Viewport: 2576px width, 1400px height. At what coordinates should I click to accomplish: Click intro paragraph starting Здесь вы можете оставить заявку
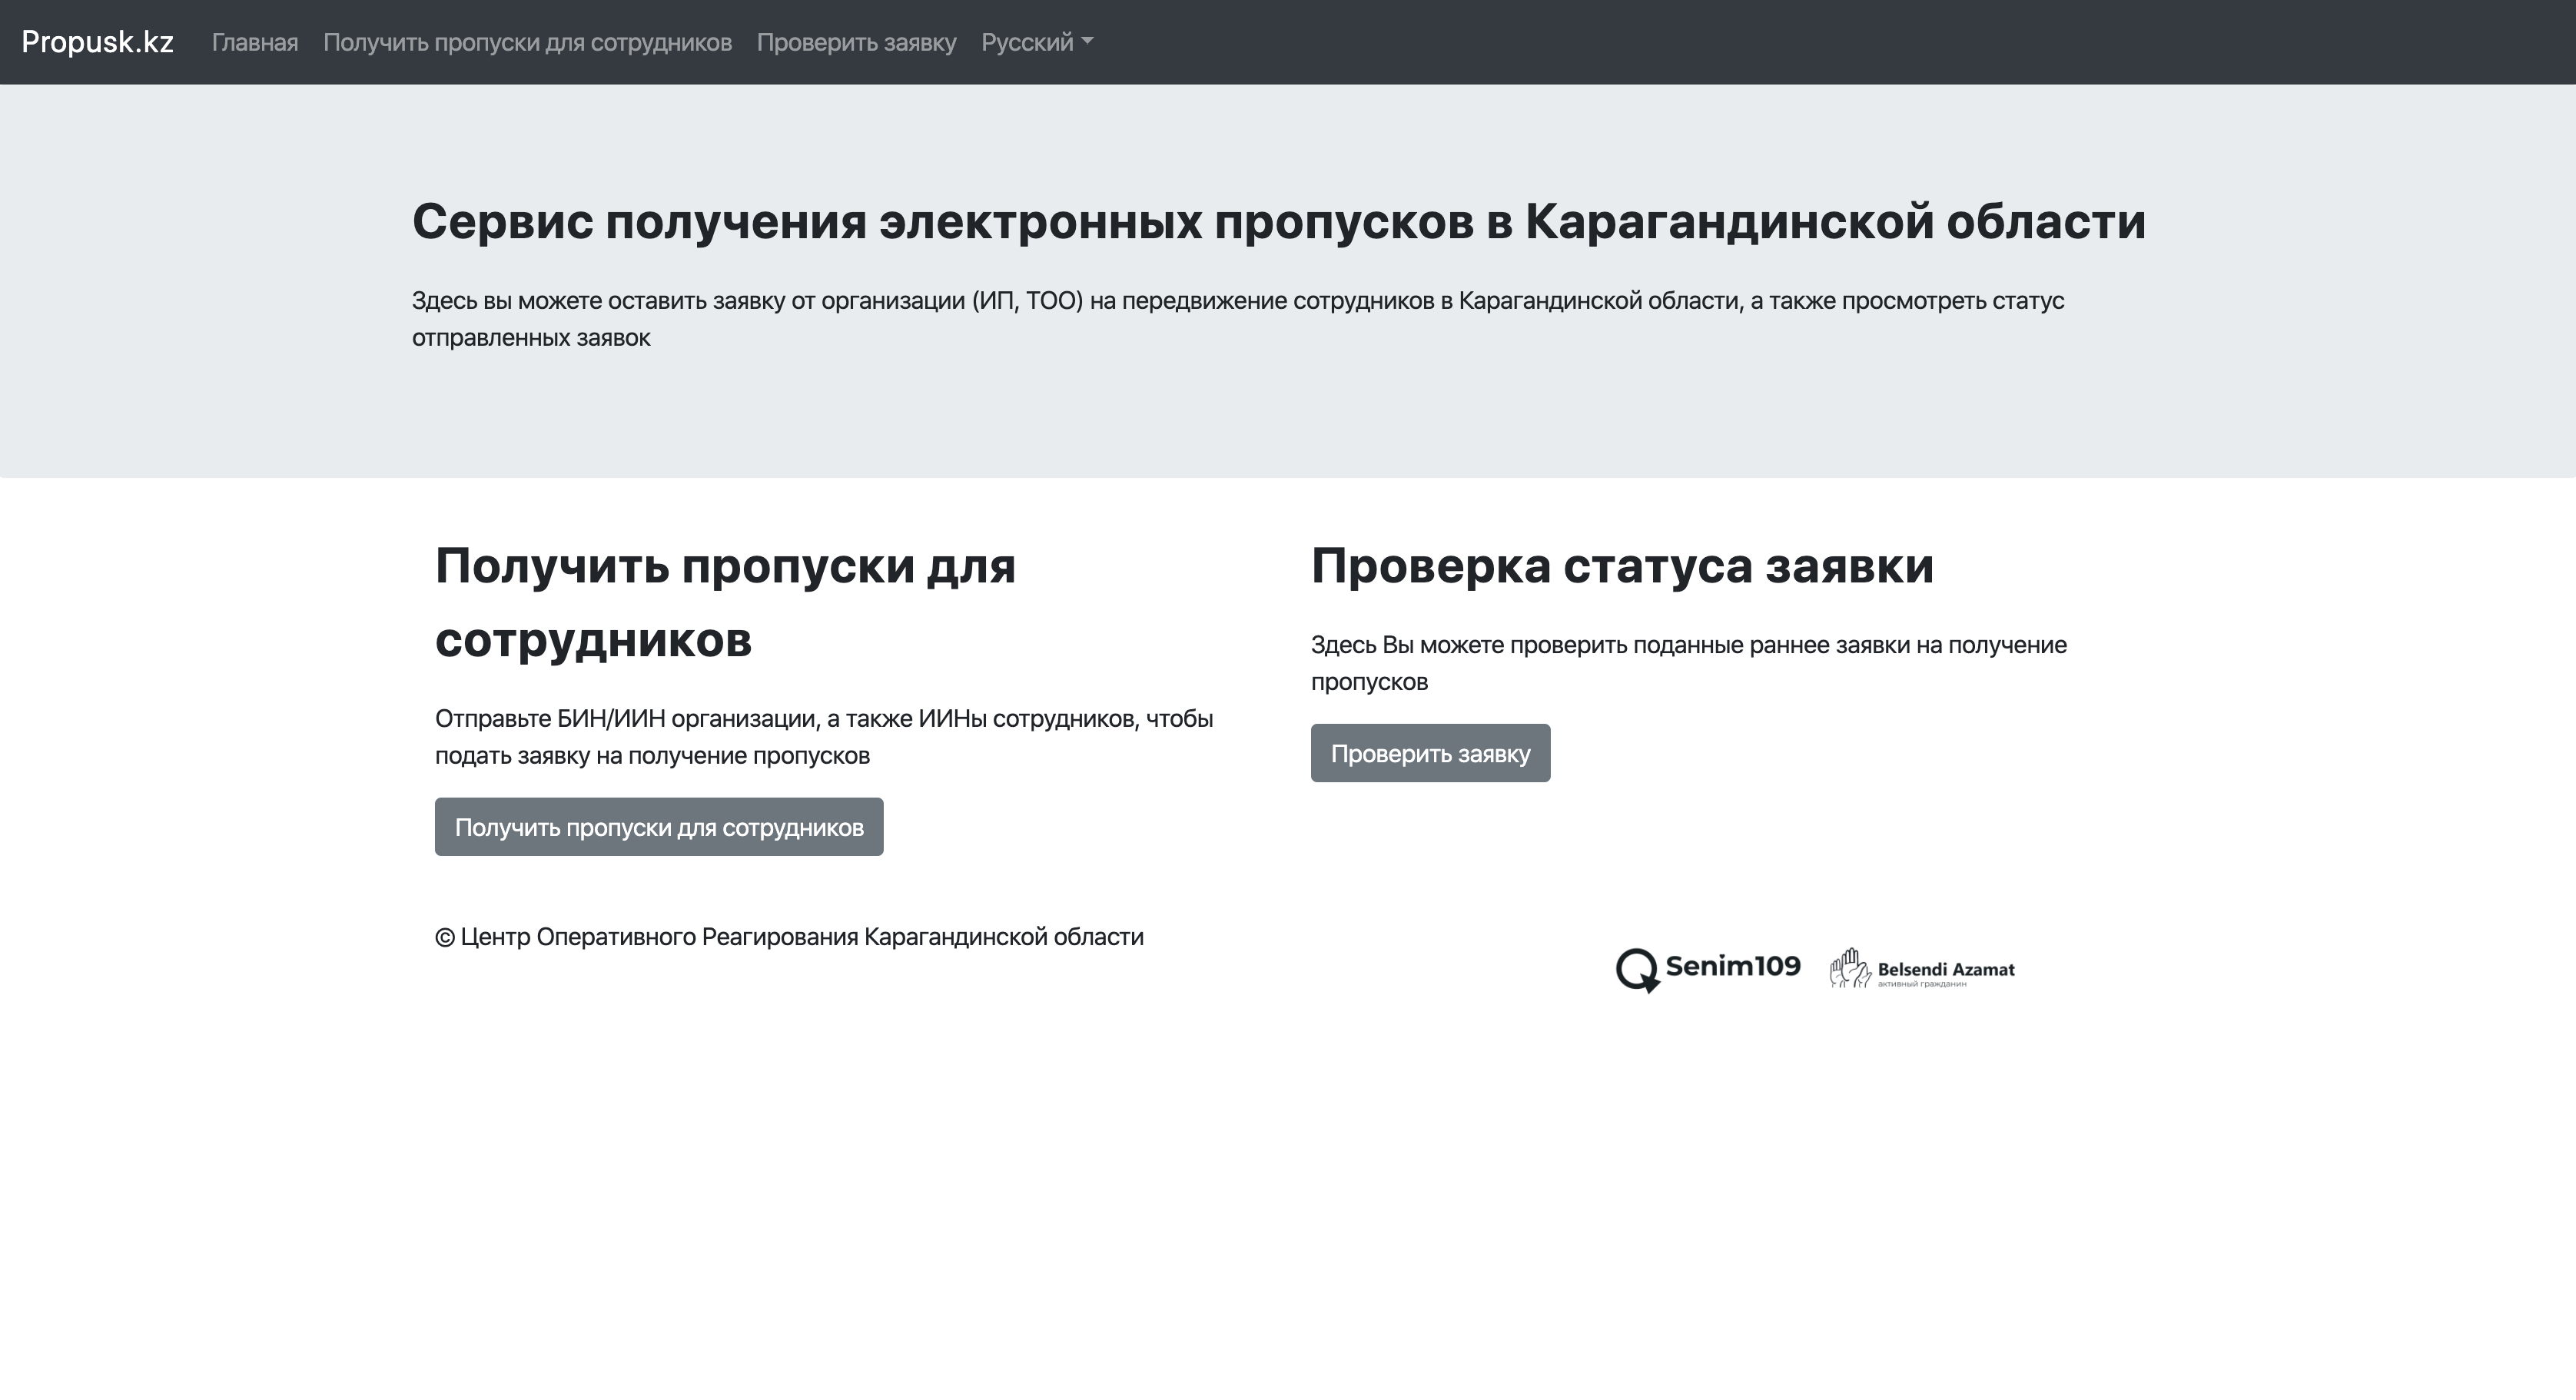1238,319
